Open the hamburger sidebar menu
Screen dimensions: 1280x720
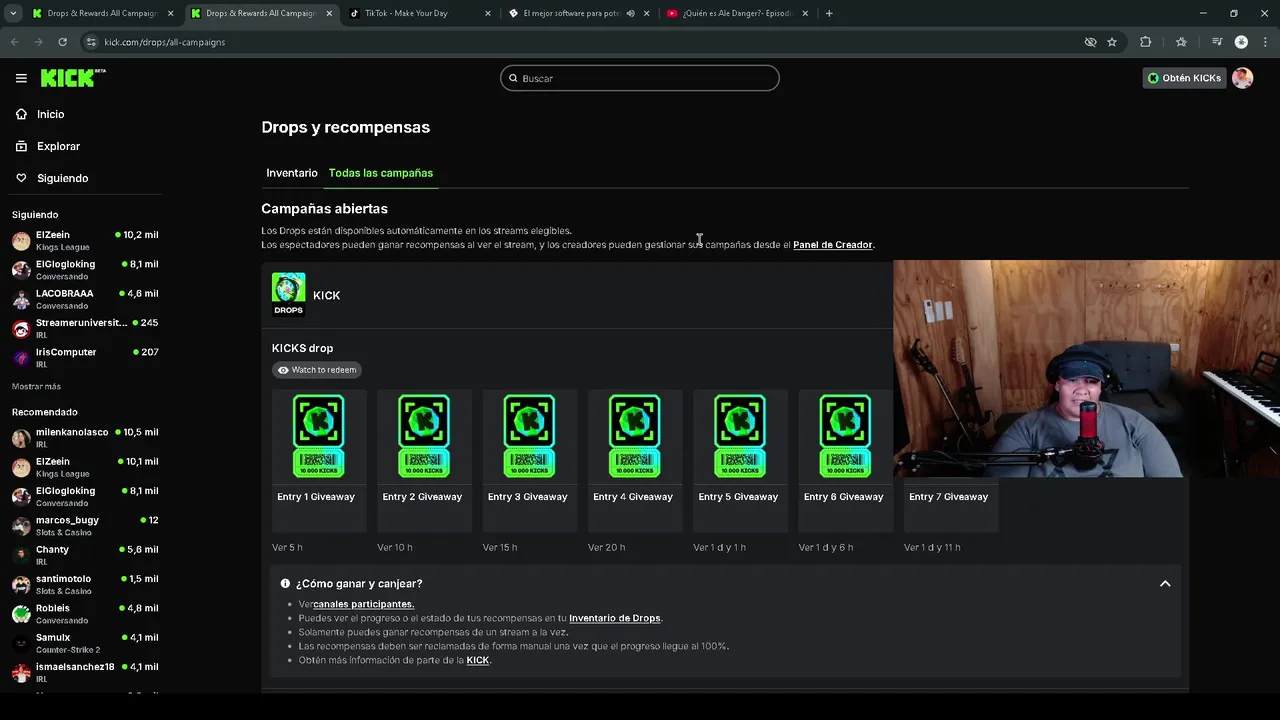coord(21,78)
